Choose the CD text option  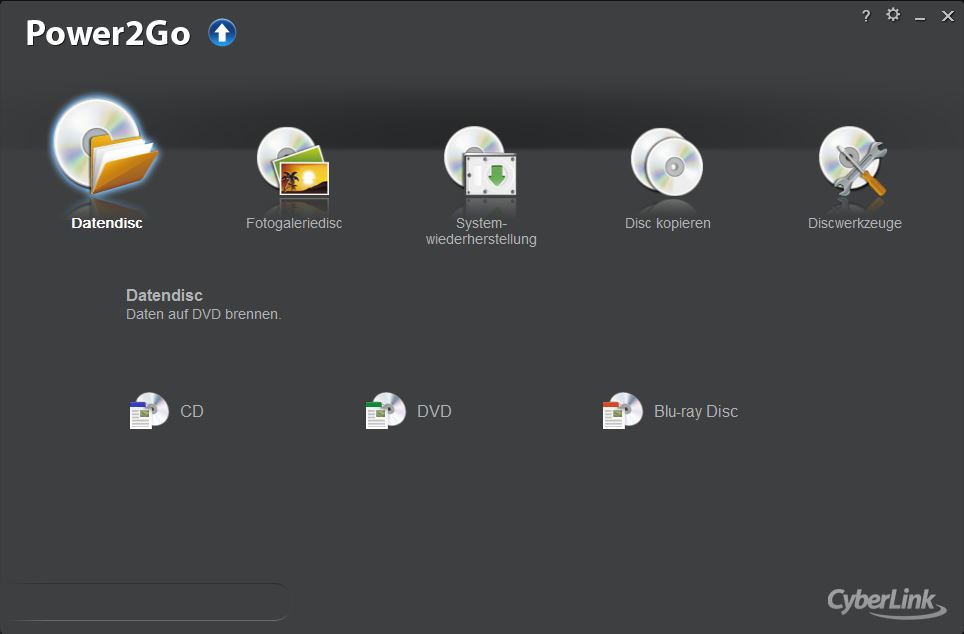click(192, 411)
